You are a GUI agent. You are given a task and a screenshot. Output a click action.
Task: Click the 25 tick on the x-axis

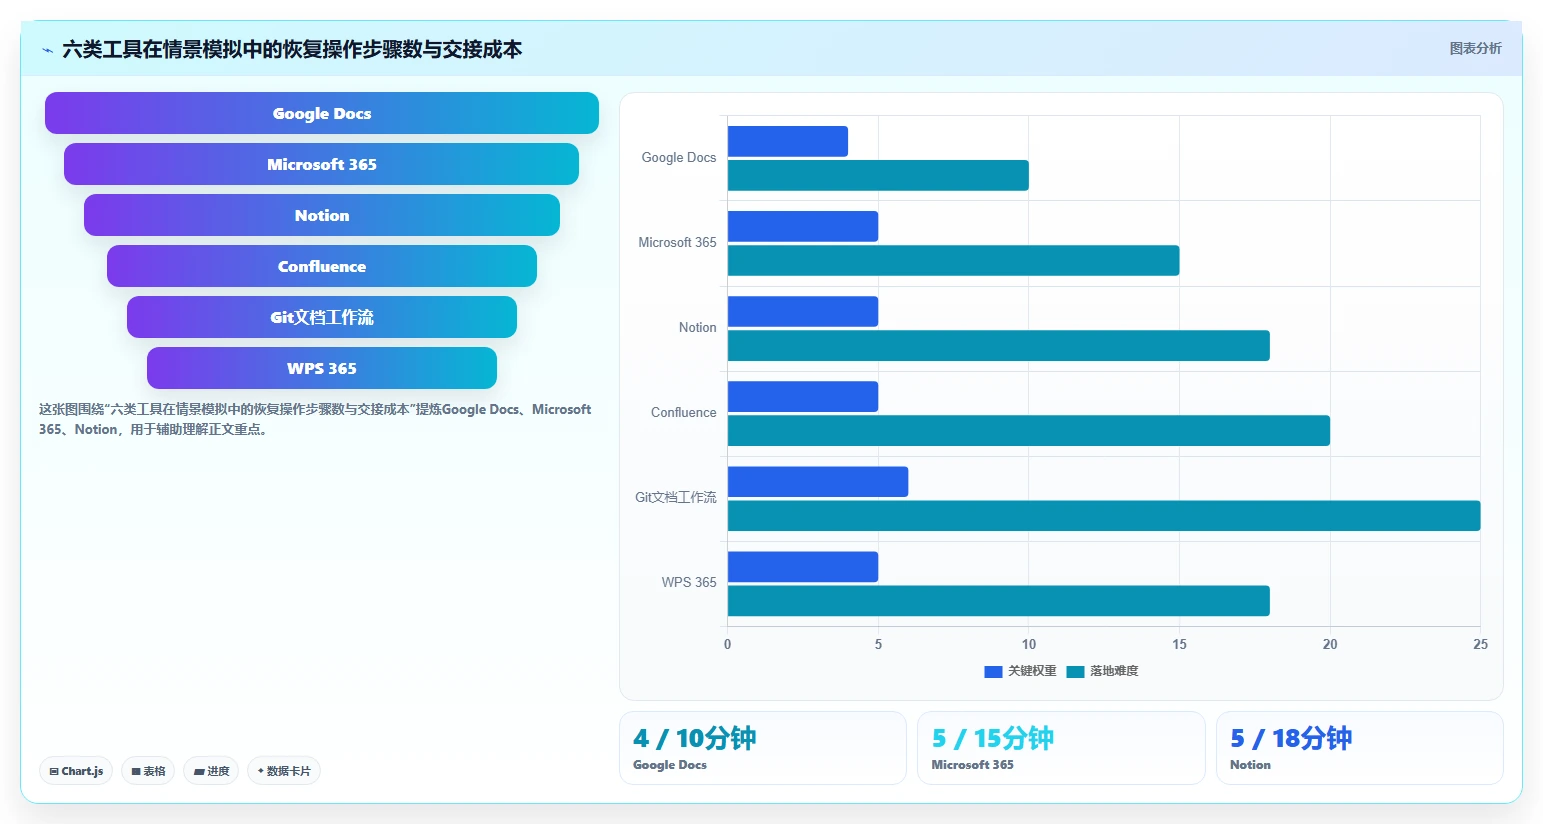click(1480, 645)
